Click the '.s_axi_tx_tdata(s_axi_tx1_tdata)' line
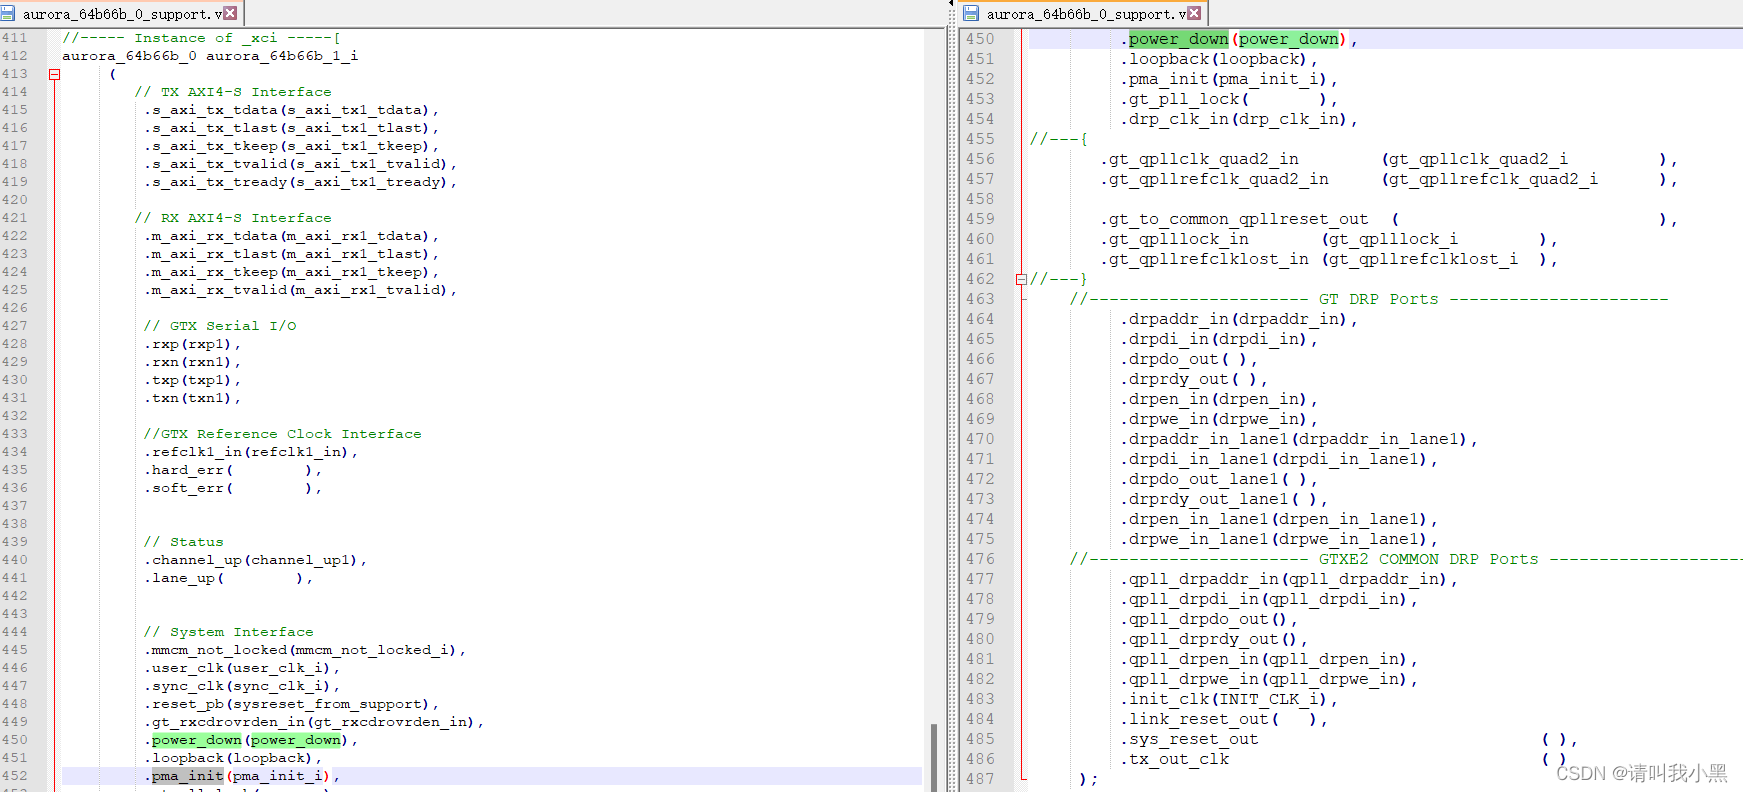Screen dimensions: 1743x792 click(292, 110)
